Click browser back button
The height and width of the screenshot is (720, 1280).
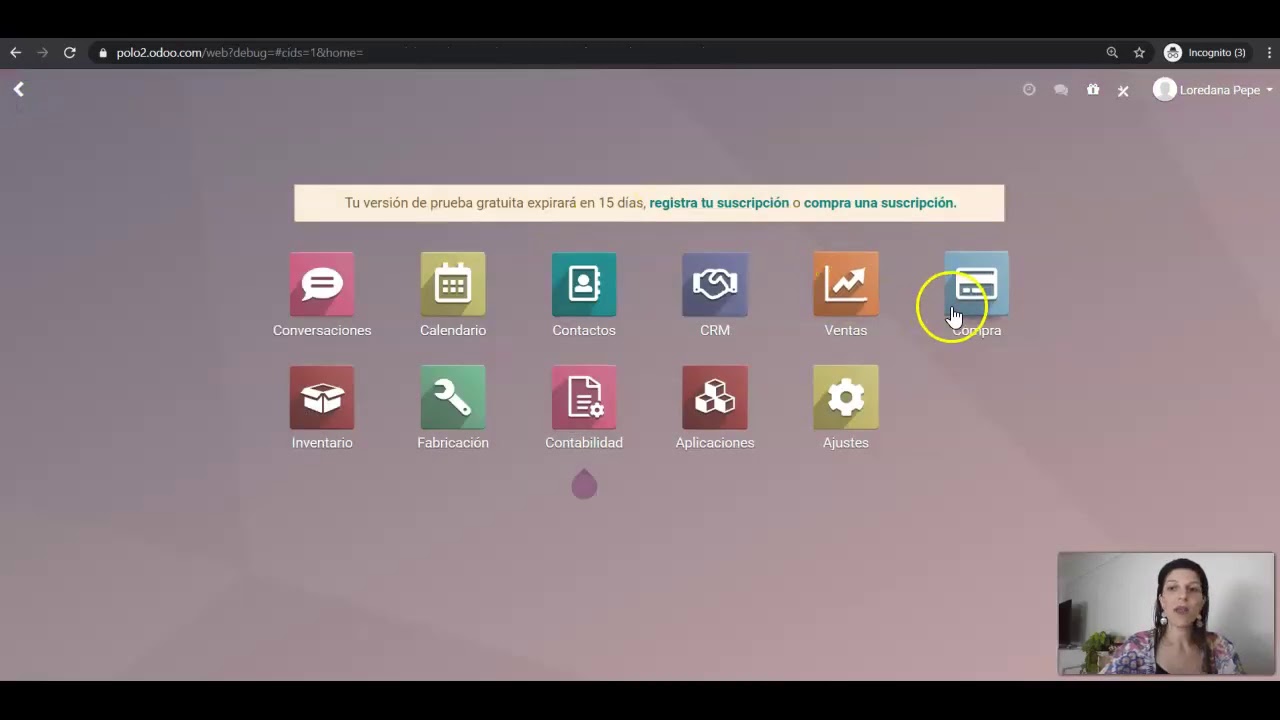[15, 53]
